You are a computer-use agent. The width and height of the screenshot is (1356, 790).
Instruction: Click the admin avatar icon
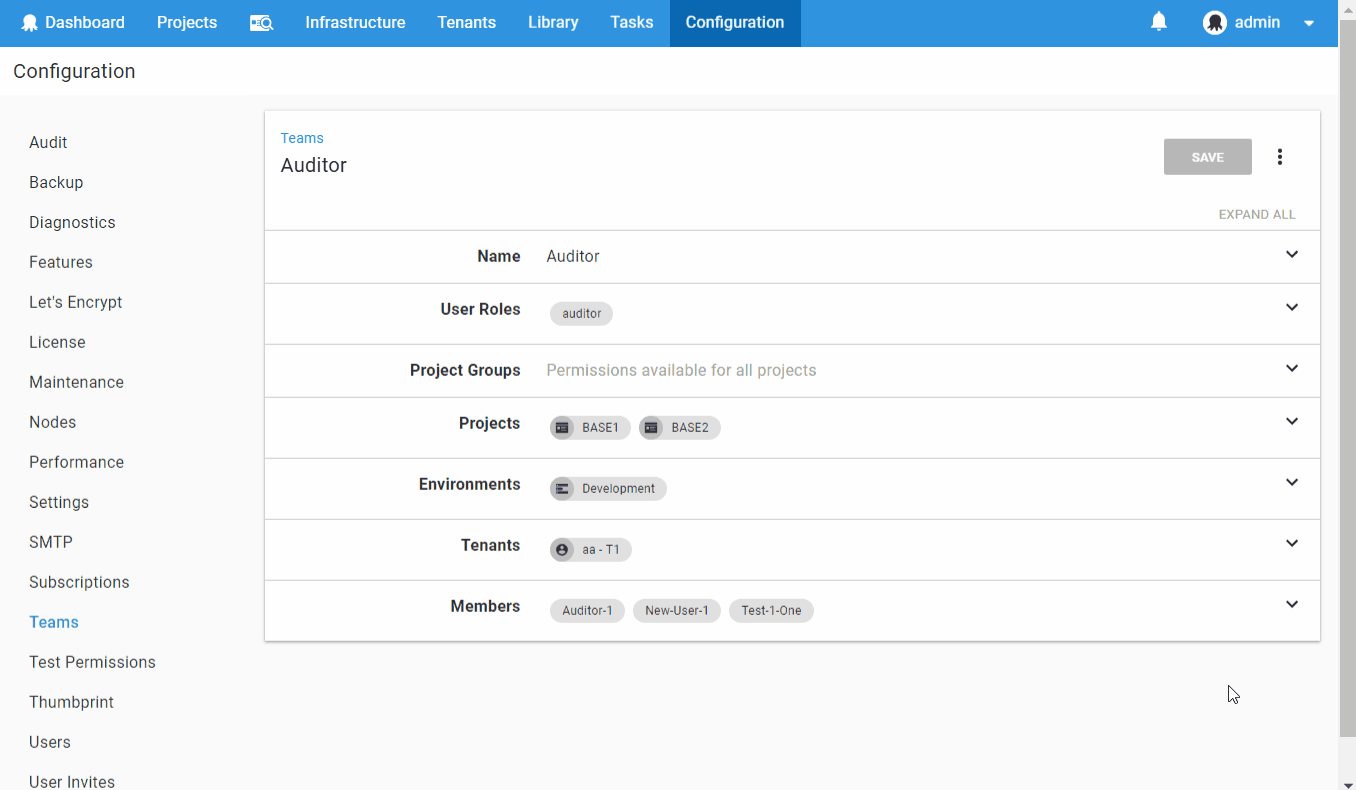point(1214,21)
